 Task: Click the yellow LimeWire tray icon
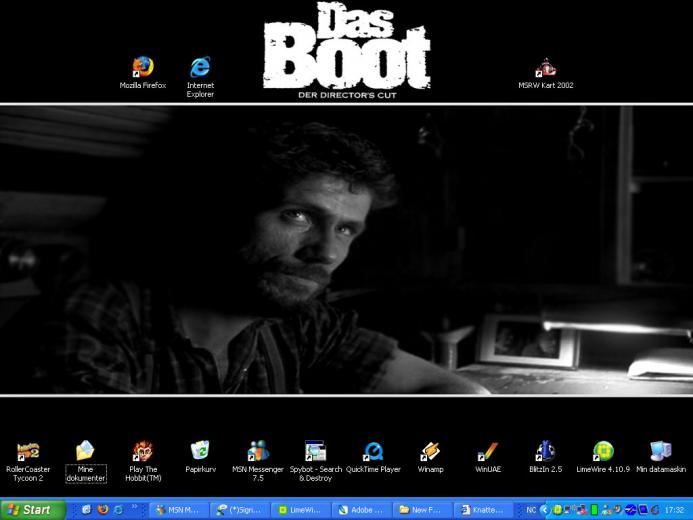[x=558, y=510]
